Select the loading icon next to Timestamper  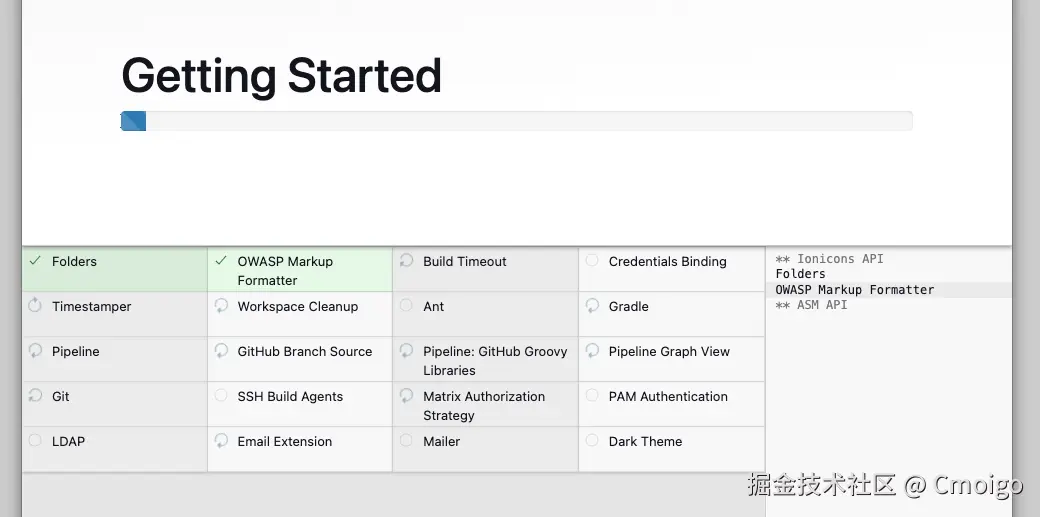35,306
